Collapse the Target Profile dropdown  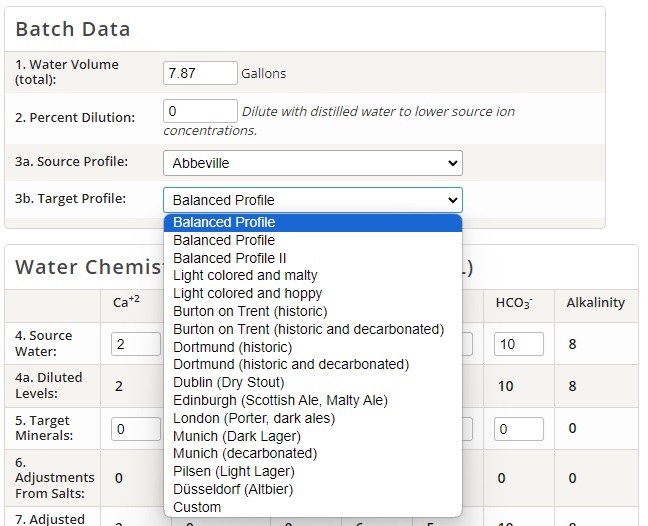click(312, 200)
